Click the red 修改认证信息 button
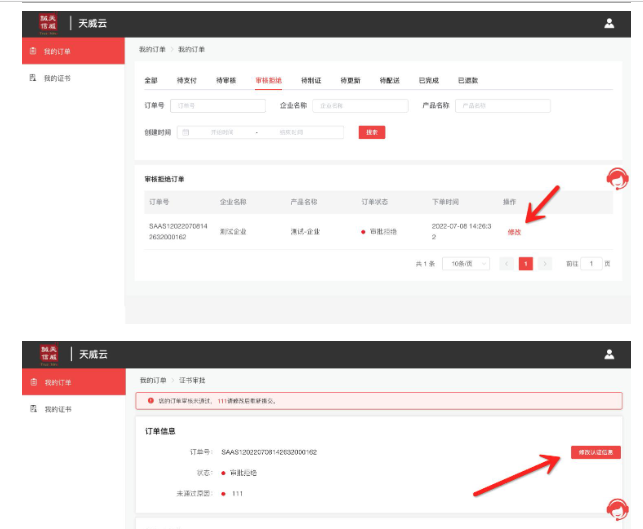 pyautogui.click(x=594, y=452)
